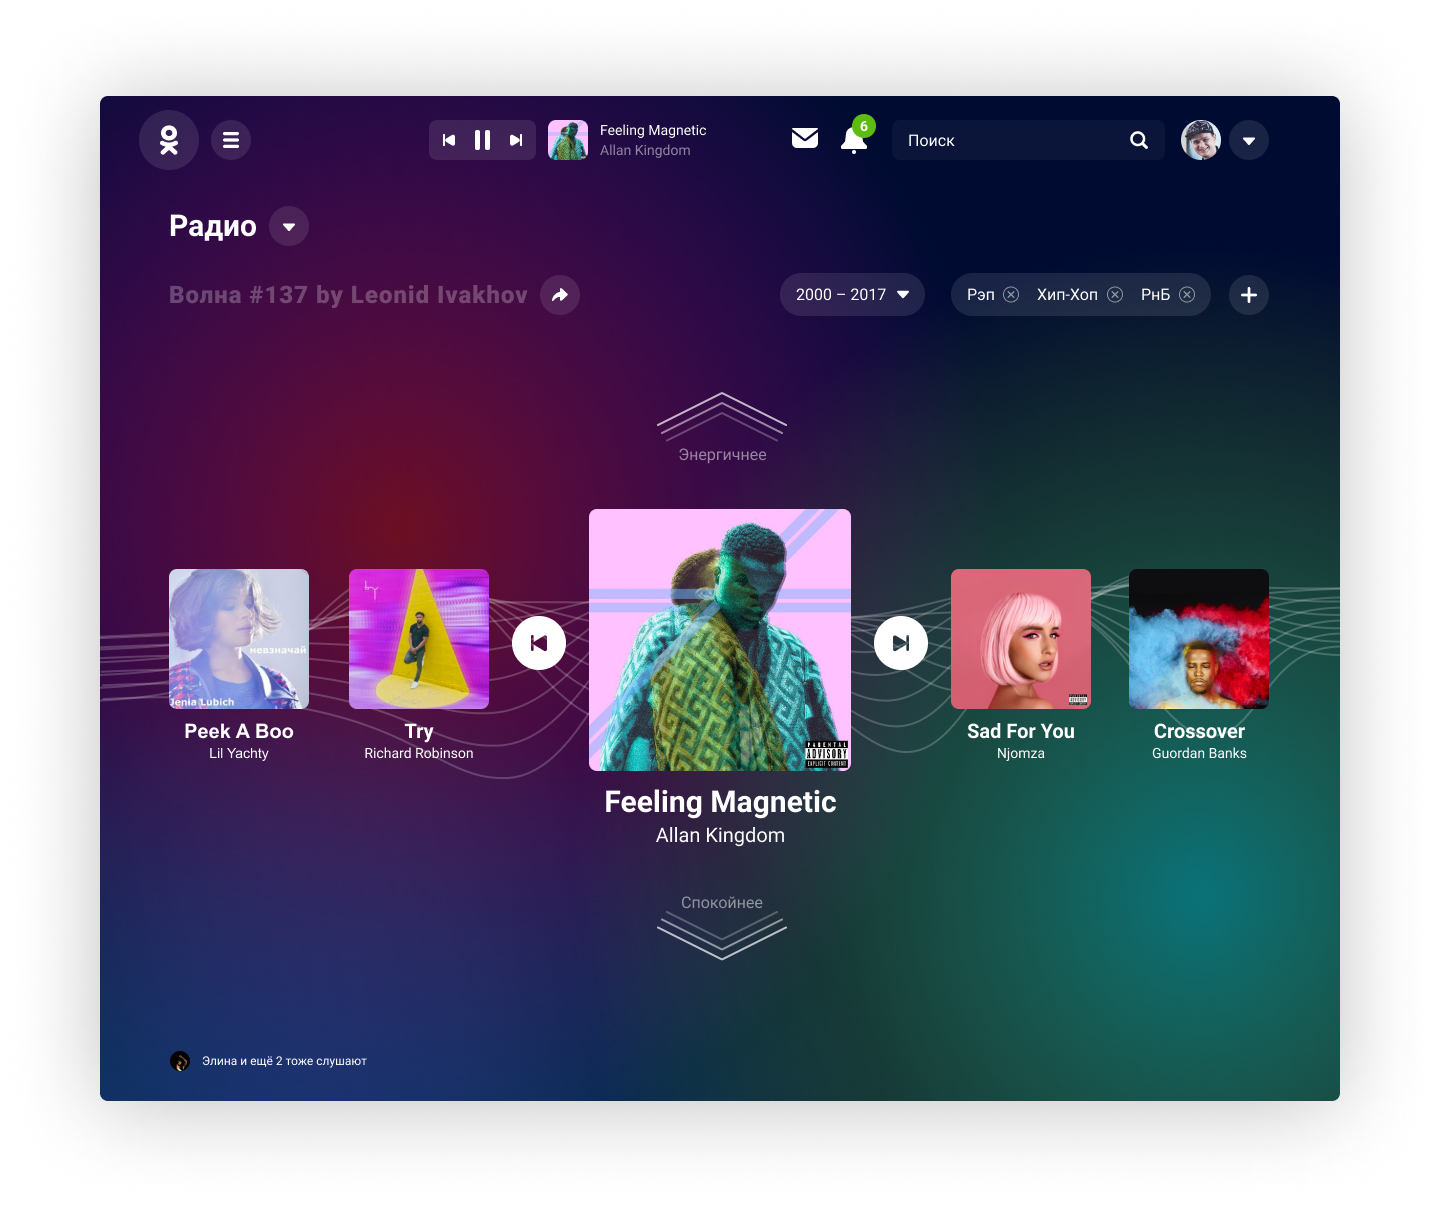Select the Crossover album cover

(x=1199, y=639)
